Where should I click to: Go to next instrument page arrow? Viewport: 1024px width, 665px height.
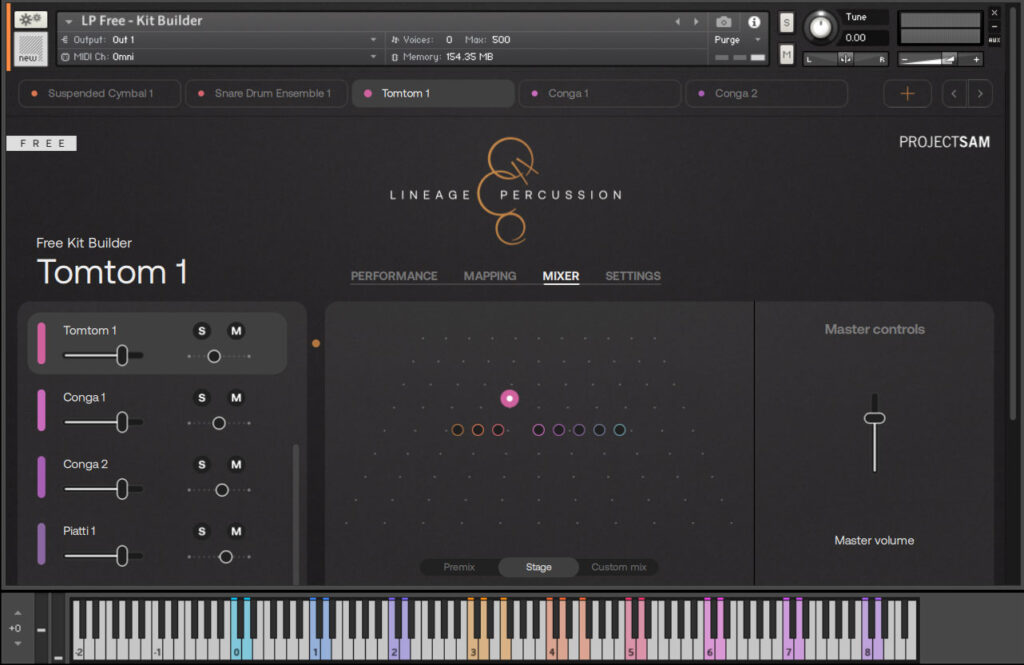tap(980, 93)
